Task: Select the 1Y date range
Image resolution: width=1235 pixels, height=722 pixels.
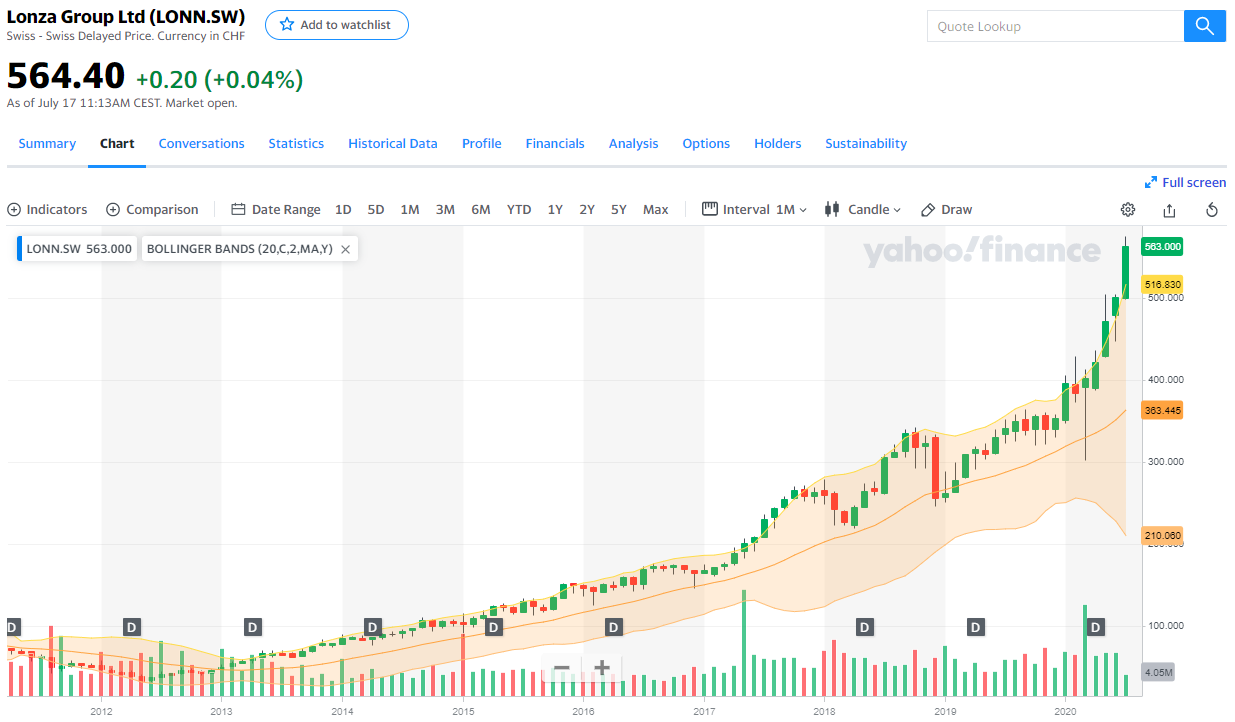Action: tap(555, 209)
